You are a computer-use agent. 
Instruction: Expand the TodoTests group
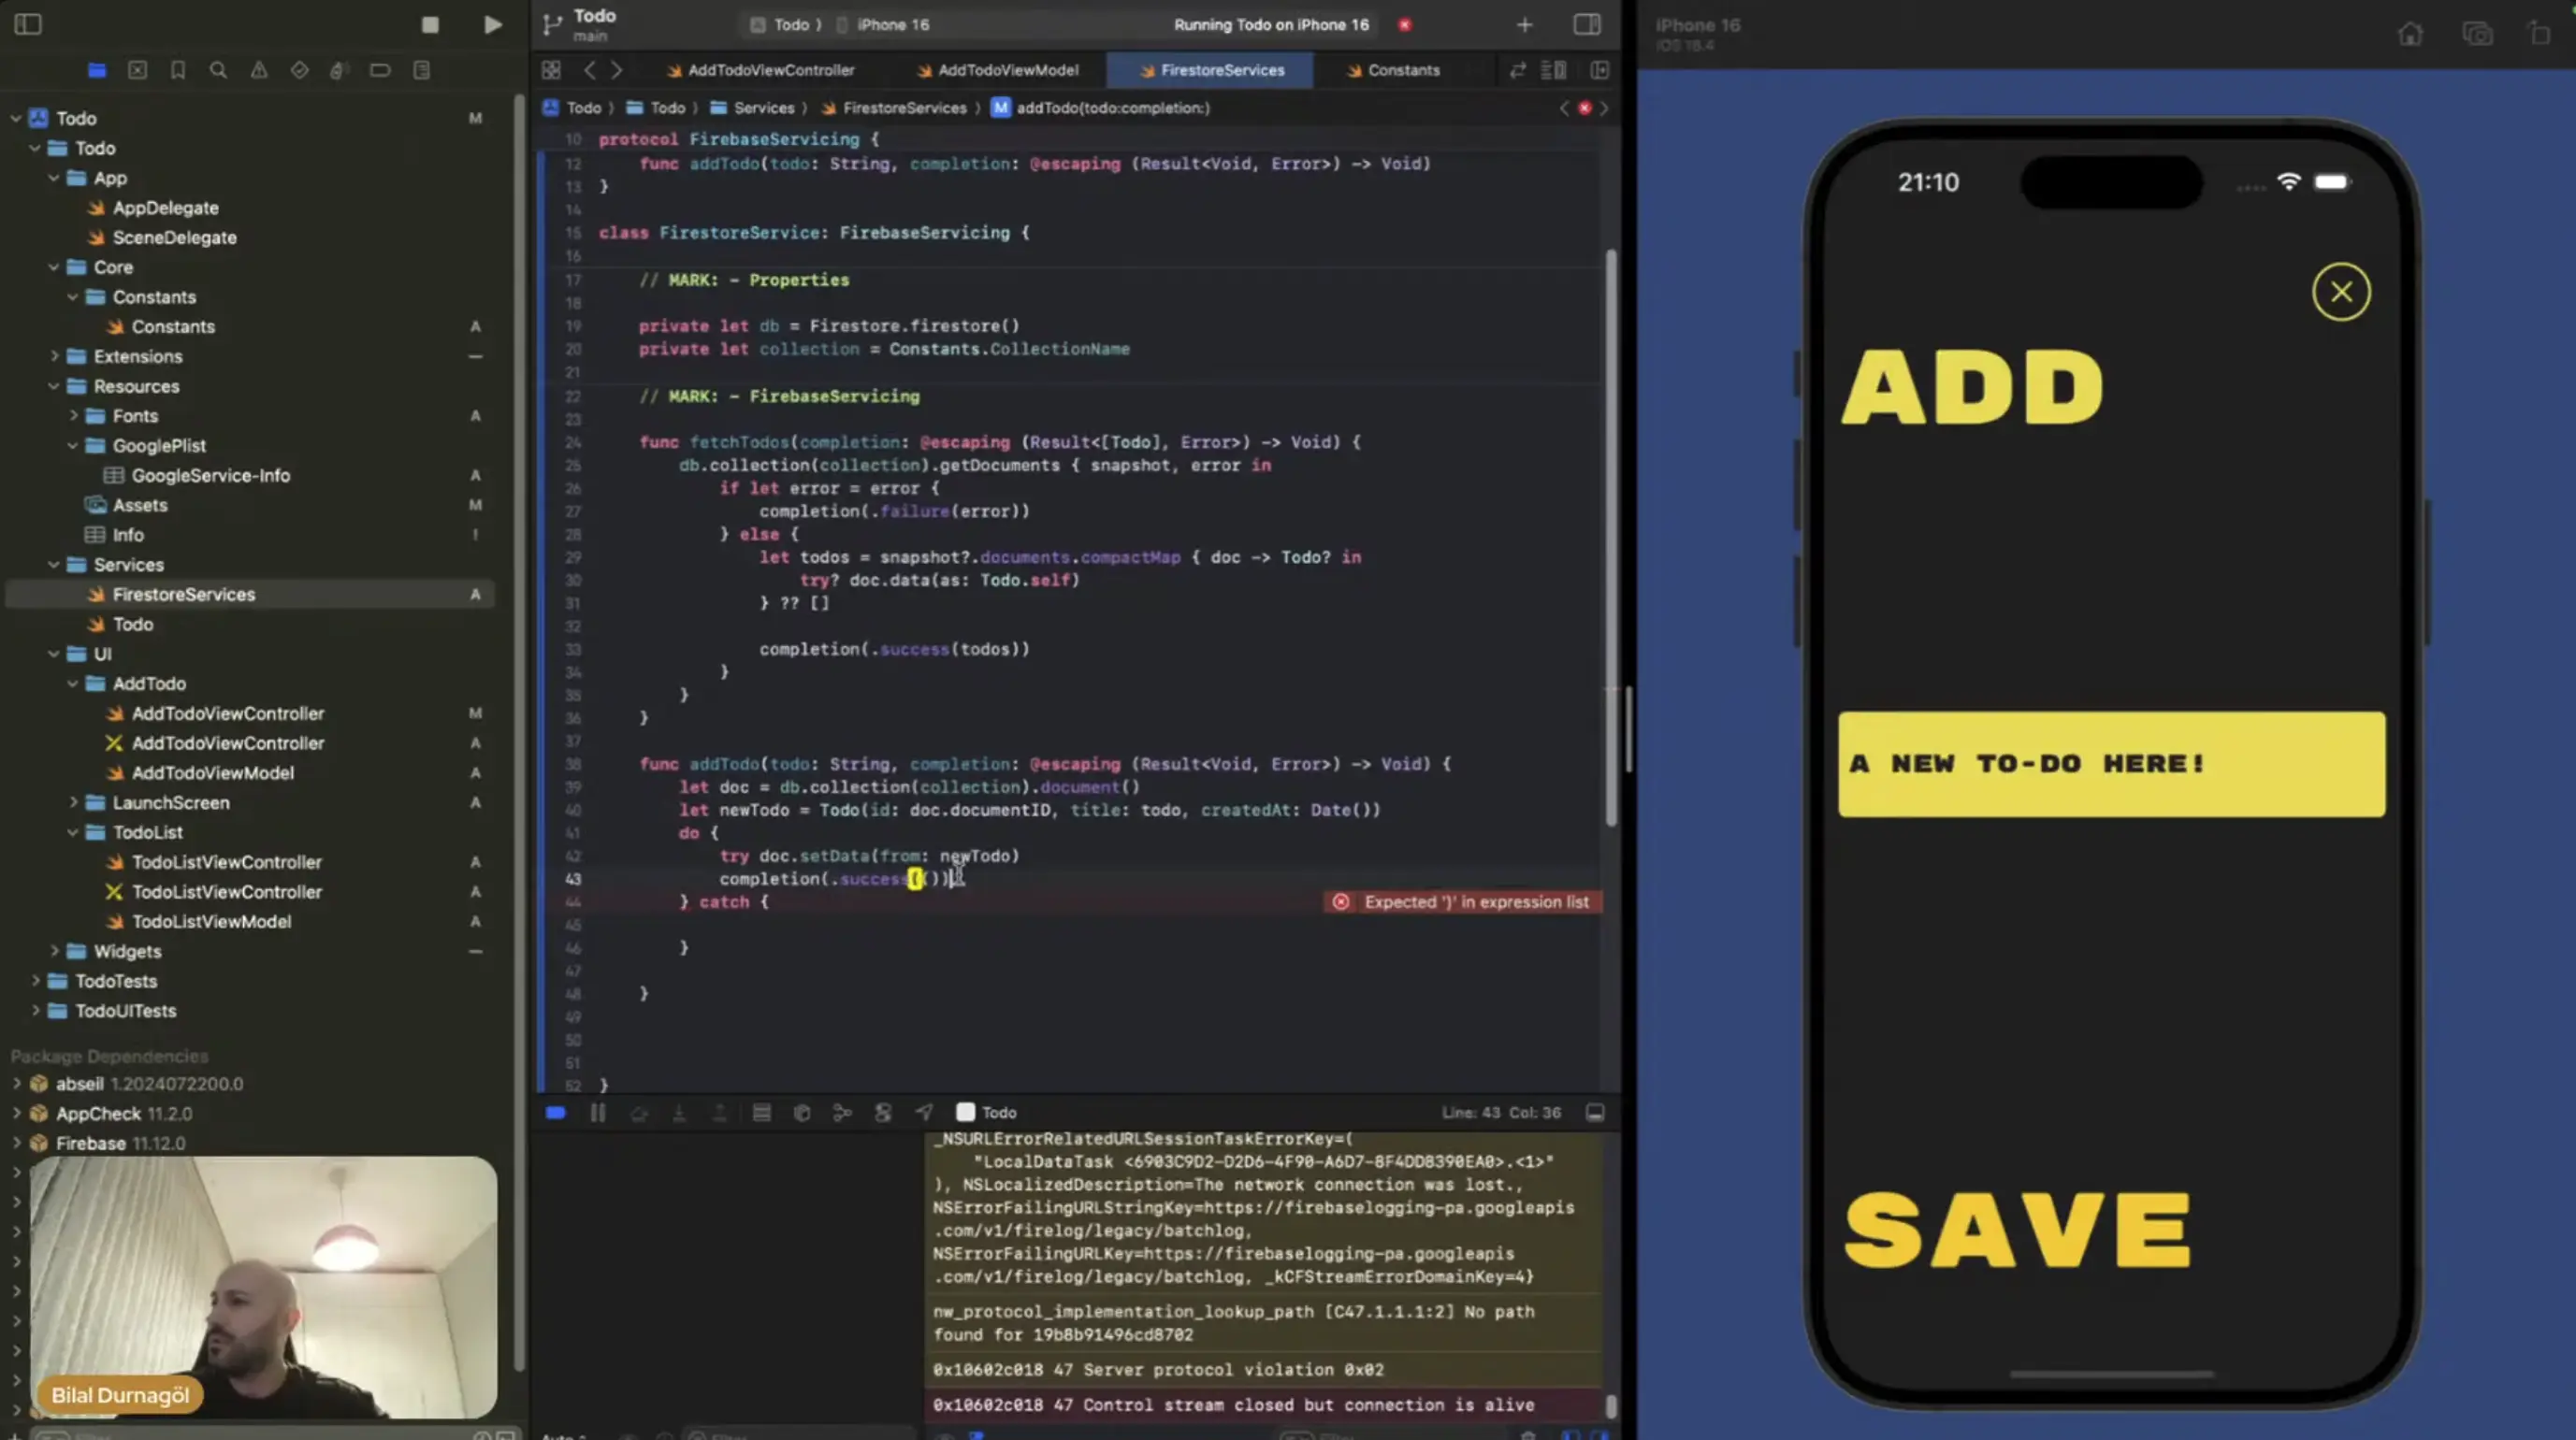pos(35,981)
